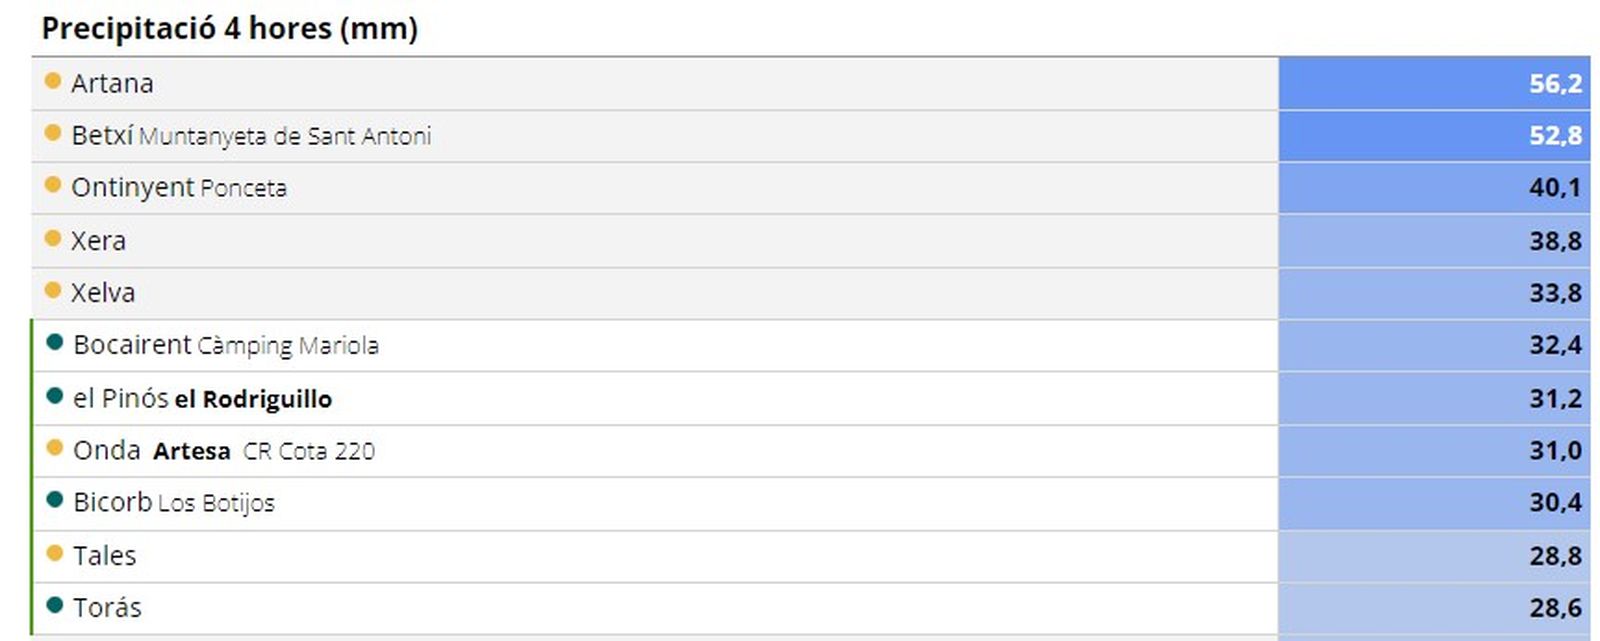Click the blue 56,2 value cell
The width and height of the screenshot is (1600, 641).
click(1433, 84)
